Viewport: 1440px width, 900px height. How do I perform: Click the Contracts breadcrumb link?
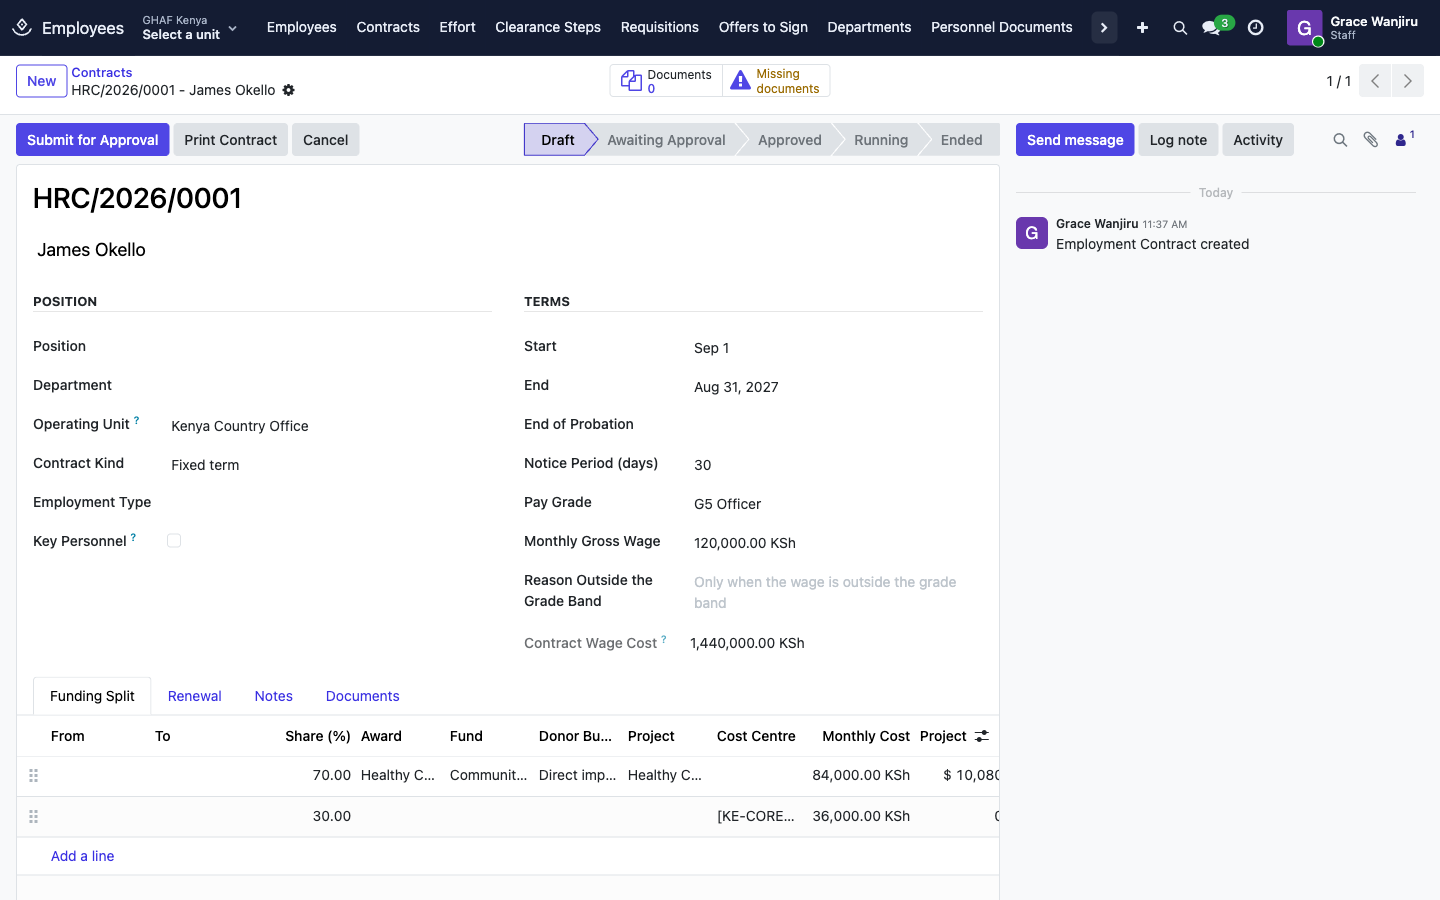click(102, 73)
